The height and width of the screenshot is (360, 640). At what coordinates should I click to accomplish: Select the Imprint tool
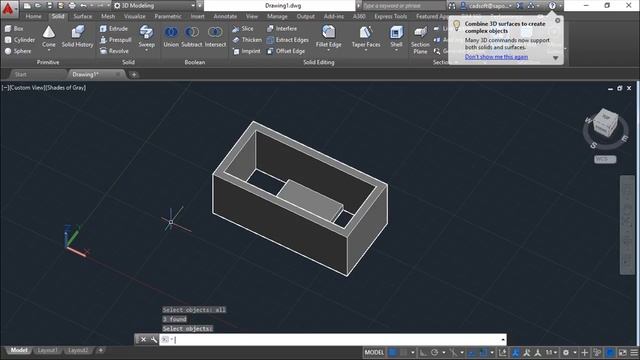pyautogui.click(x=246, y=51)
